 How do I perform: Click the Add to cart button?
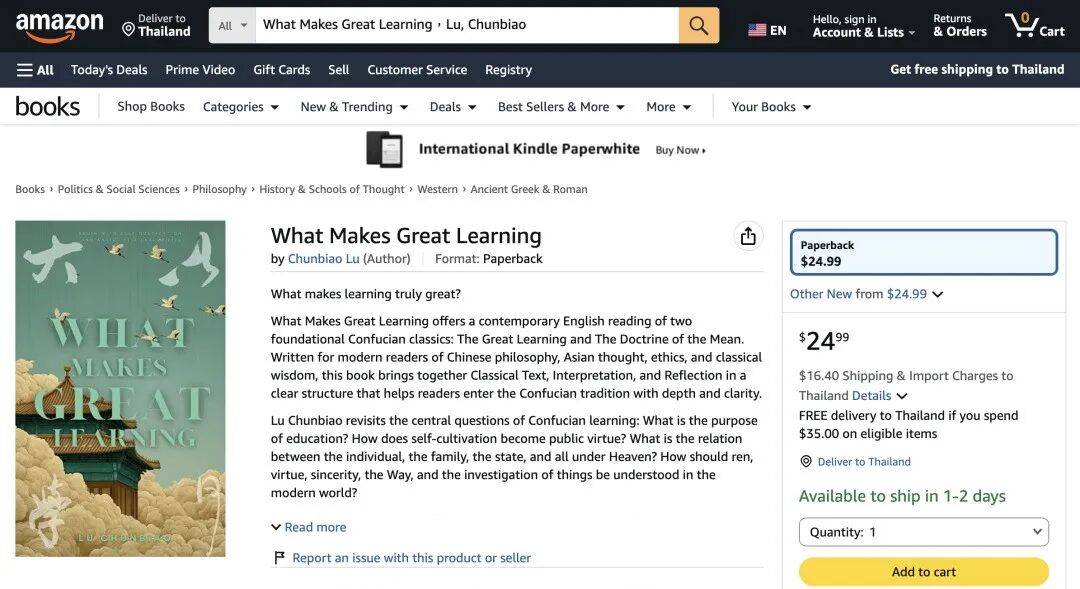(924, 572)
